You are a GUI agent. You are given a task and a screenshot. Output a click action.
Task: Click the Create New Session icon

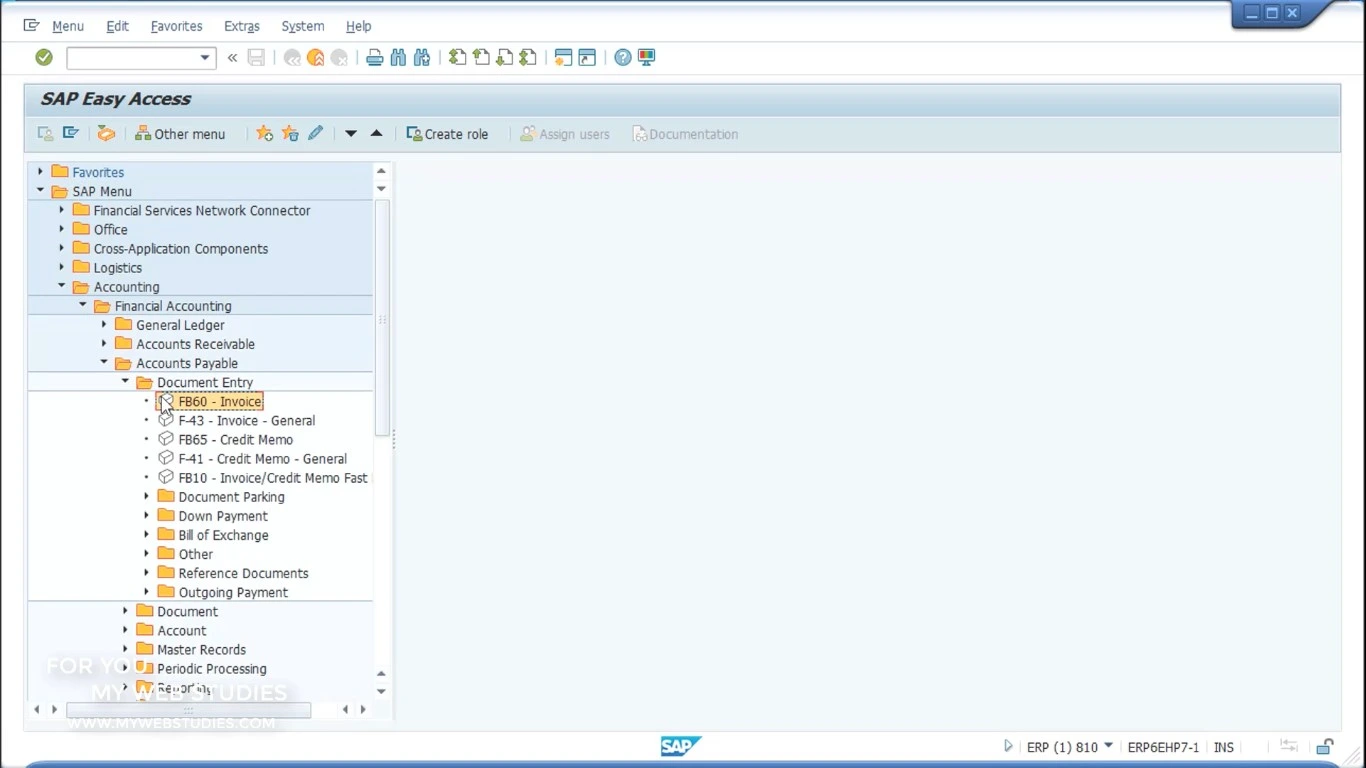pyautogui.click(x=563, y=58)
